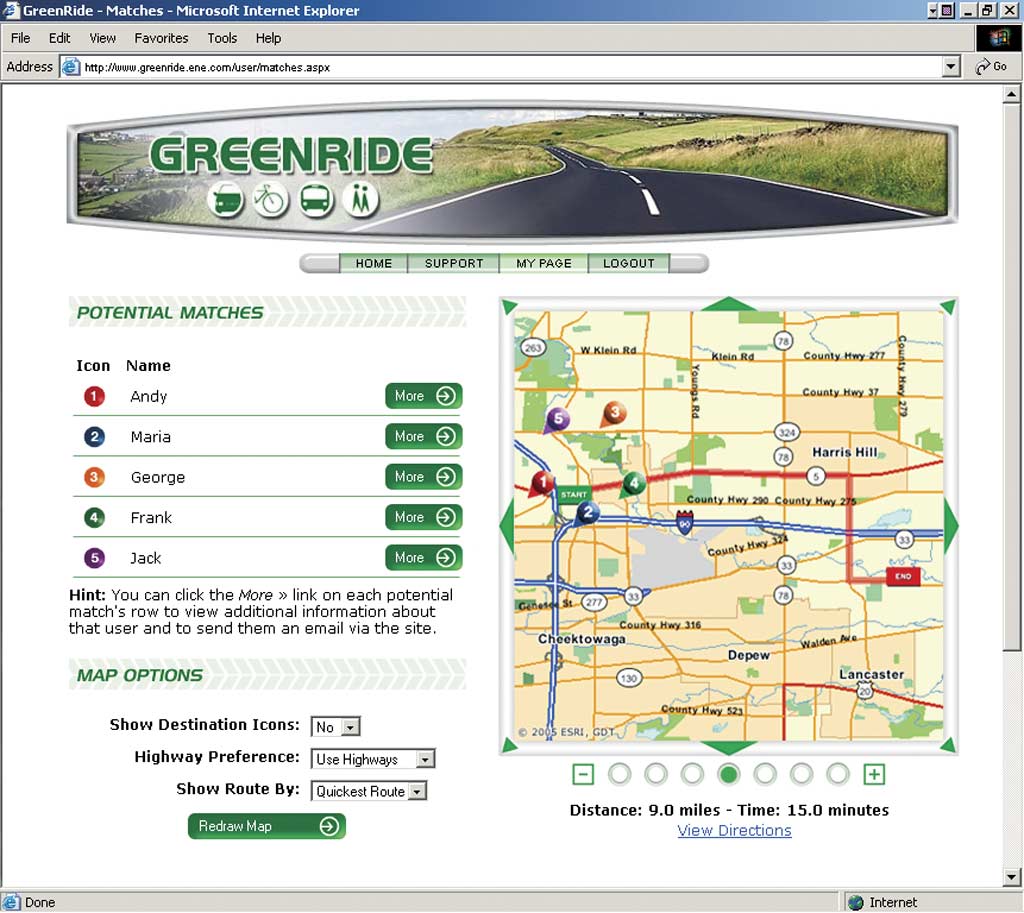Click the green number 4 icon beside Frank
1024x913 pixels.
pos(94,518)
